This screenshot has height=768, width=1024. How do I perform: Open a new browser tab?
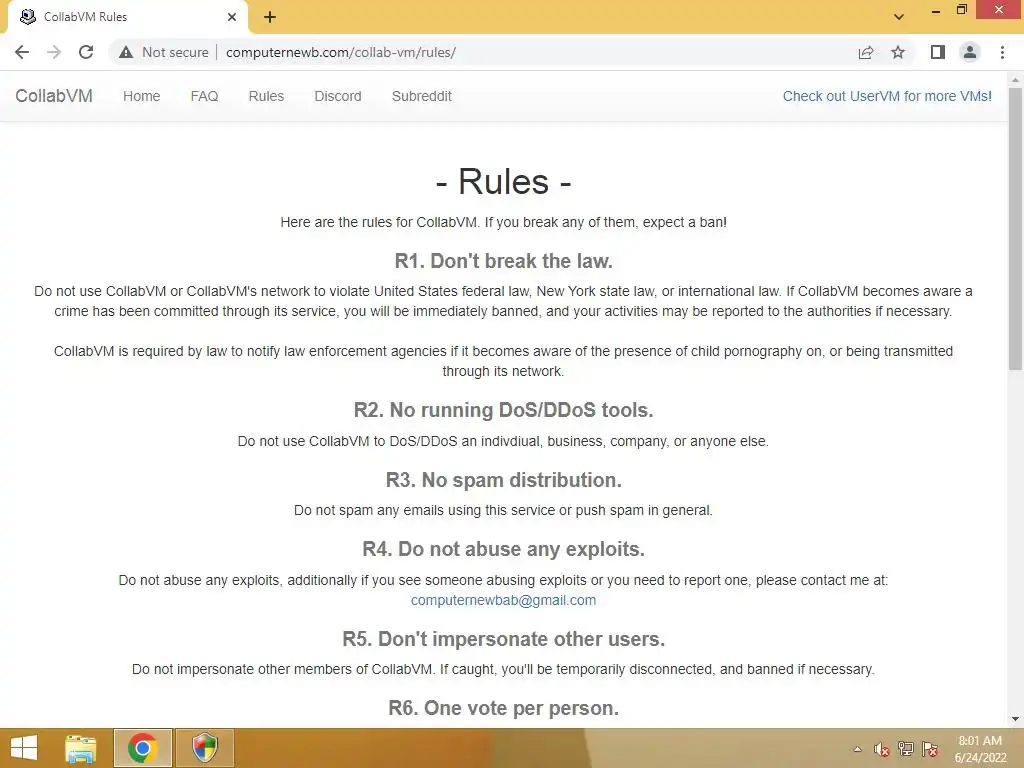pos(270,17)
